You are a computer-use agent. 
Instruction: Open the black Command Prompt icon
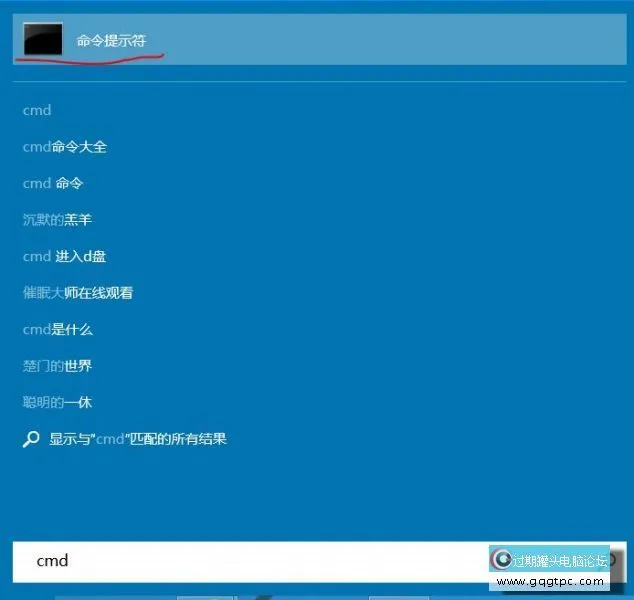[x=42, y=39]
